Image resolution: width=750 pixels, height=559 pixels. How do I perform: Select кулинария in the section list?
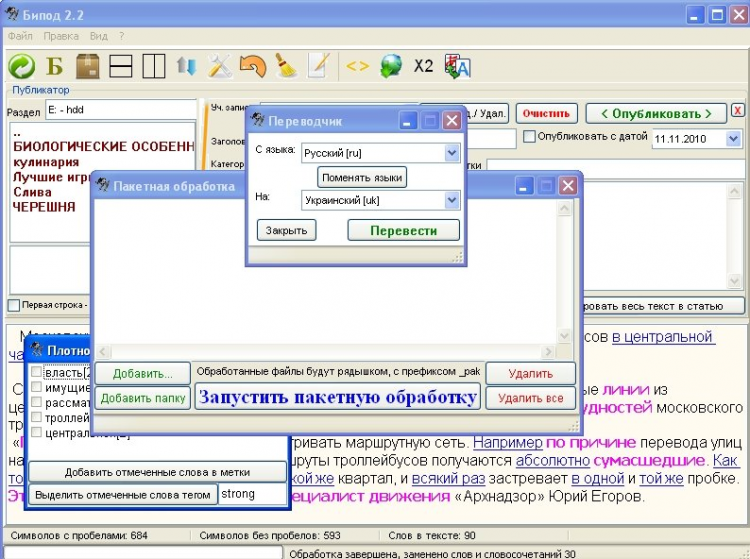[x=46, y=162]
